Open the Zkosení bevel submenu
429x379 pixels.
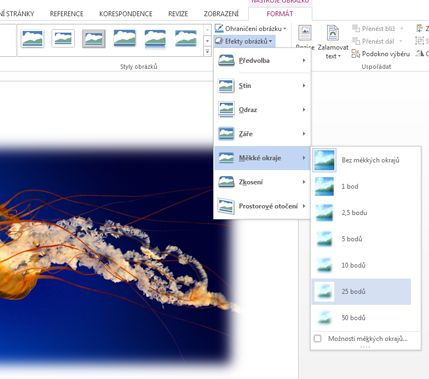coord(262,182)
